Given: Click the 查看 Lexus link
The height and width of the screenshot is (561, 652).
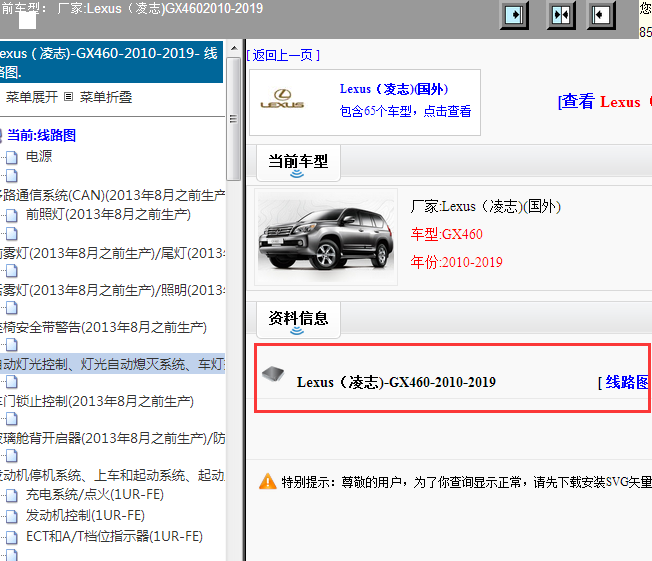Looking at the screenshot, I should click(x=604, y=101).
